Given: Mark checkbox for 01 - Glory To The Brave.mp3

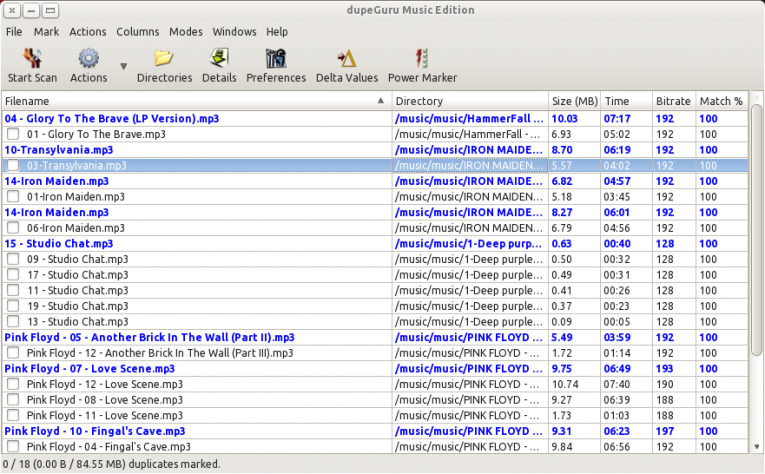Looking at the screenshot, I should coord(13,134).
